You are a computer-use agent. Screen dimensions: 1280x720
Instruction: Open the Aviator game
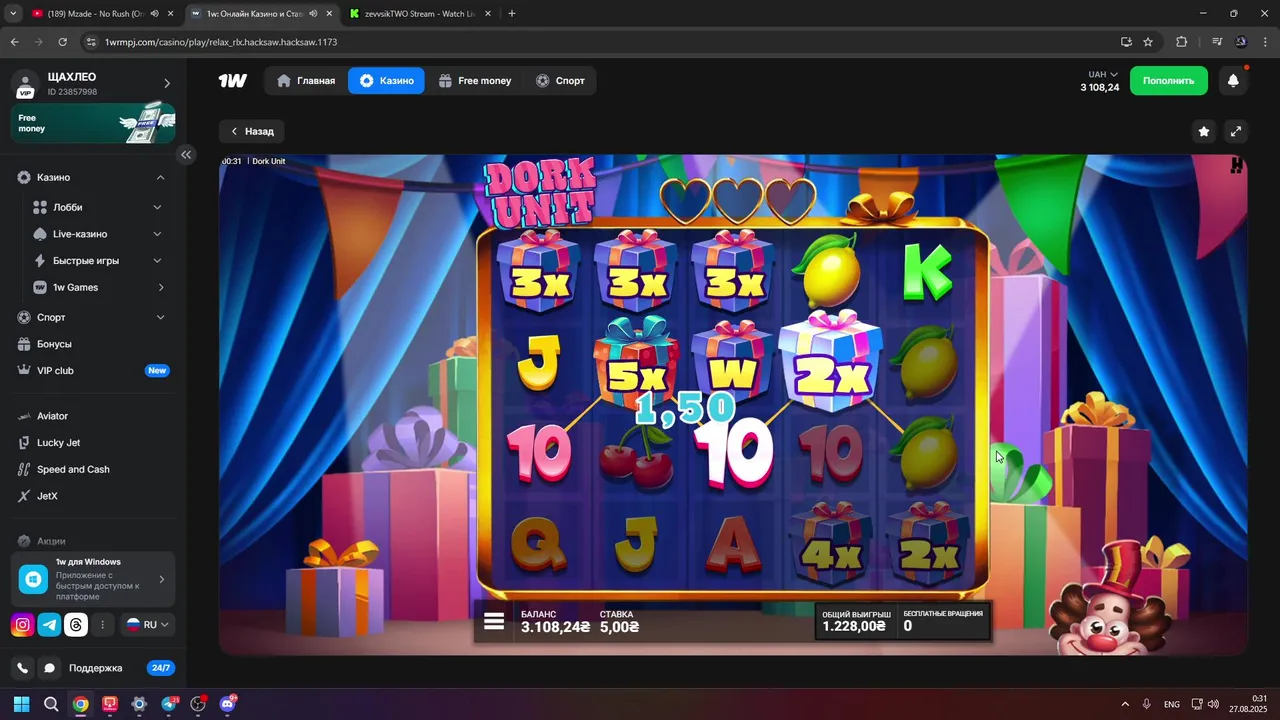tap(52, 416)
